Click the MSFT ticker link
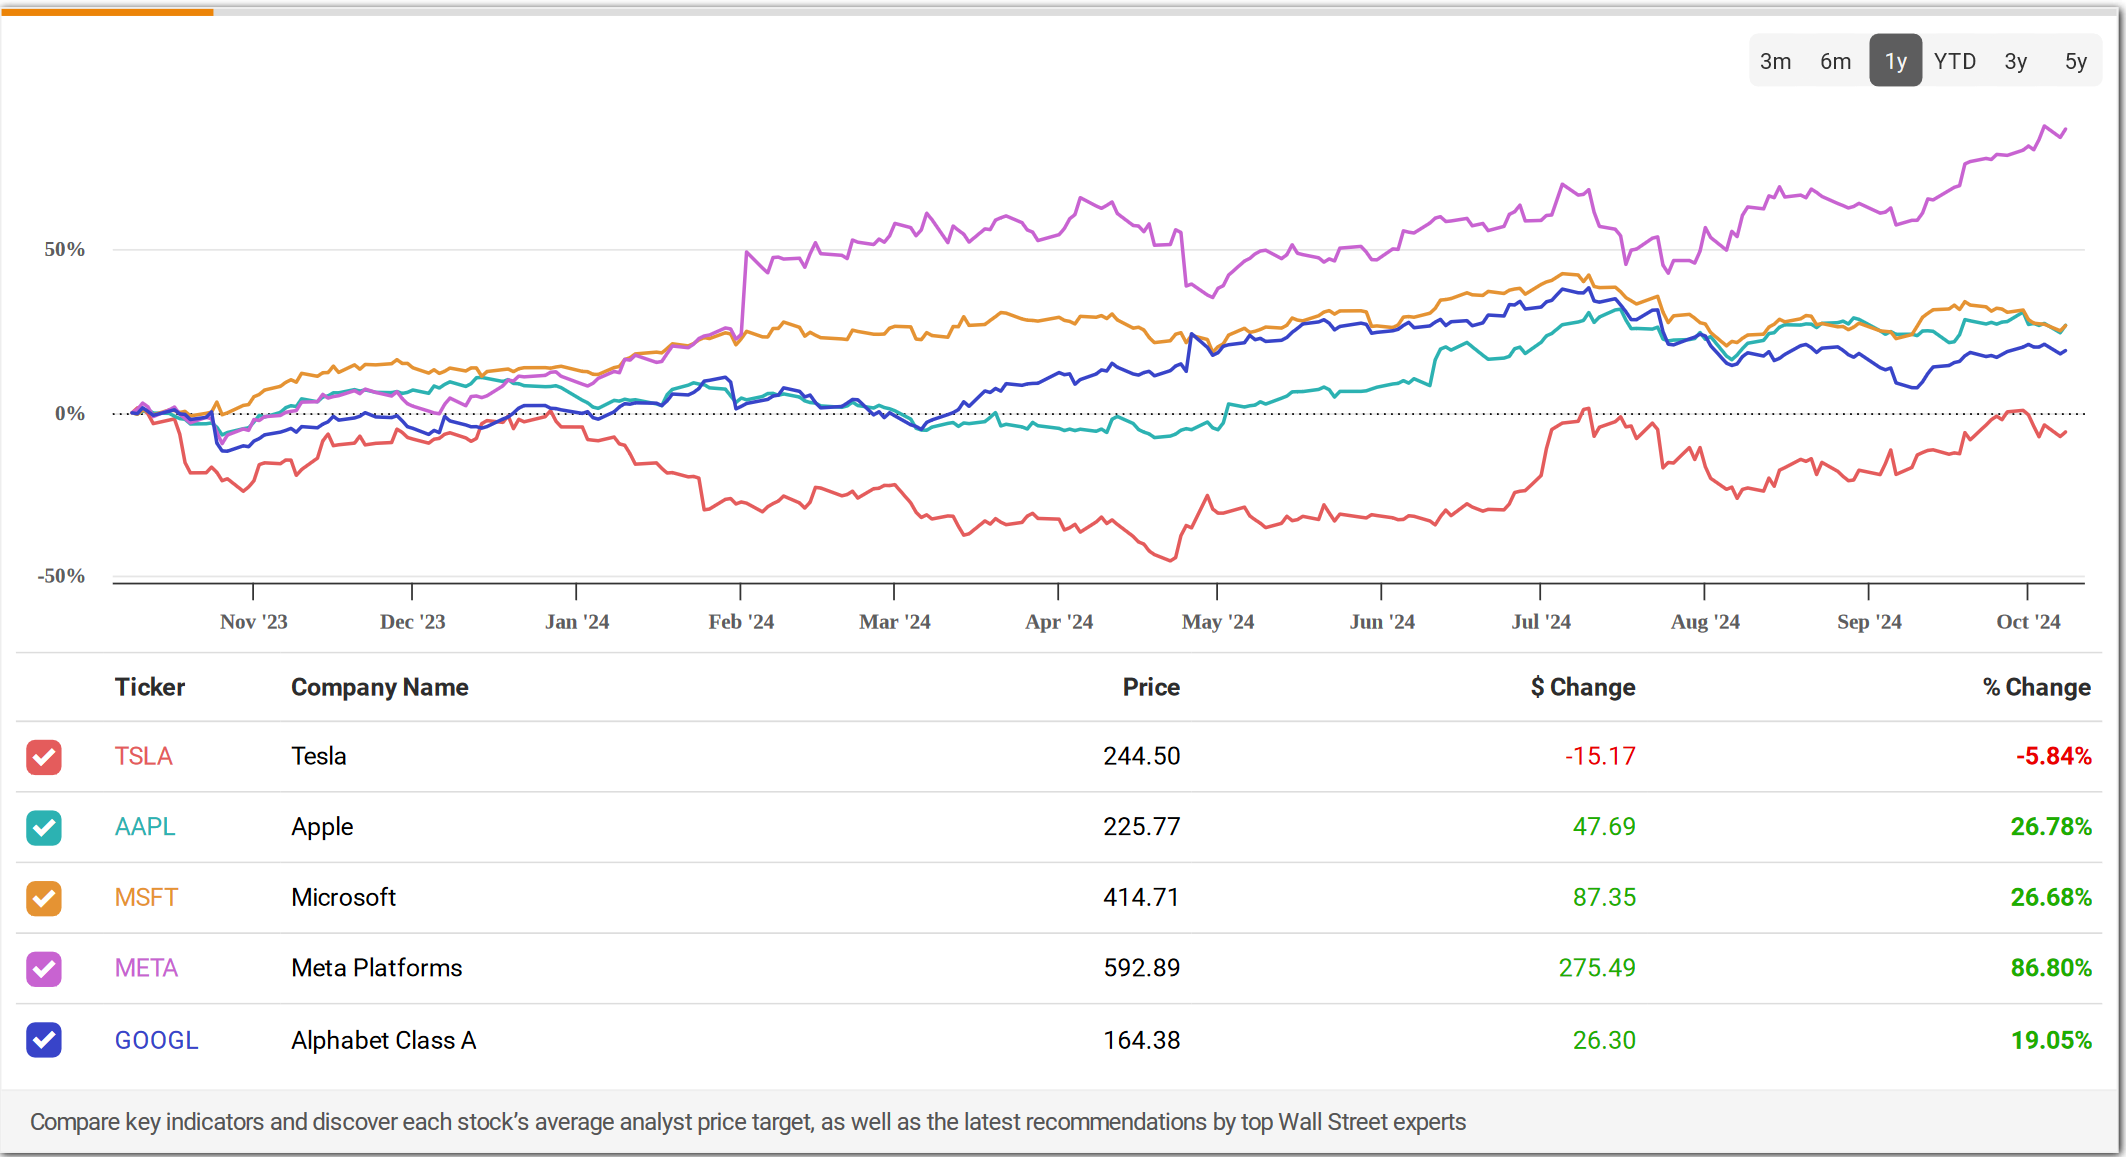 point(146,897)
